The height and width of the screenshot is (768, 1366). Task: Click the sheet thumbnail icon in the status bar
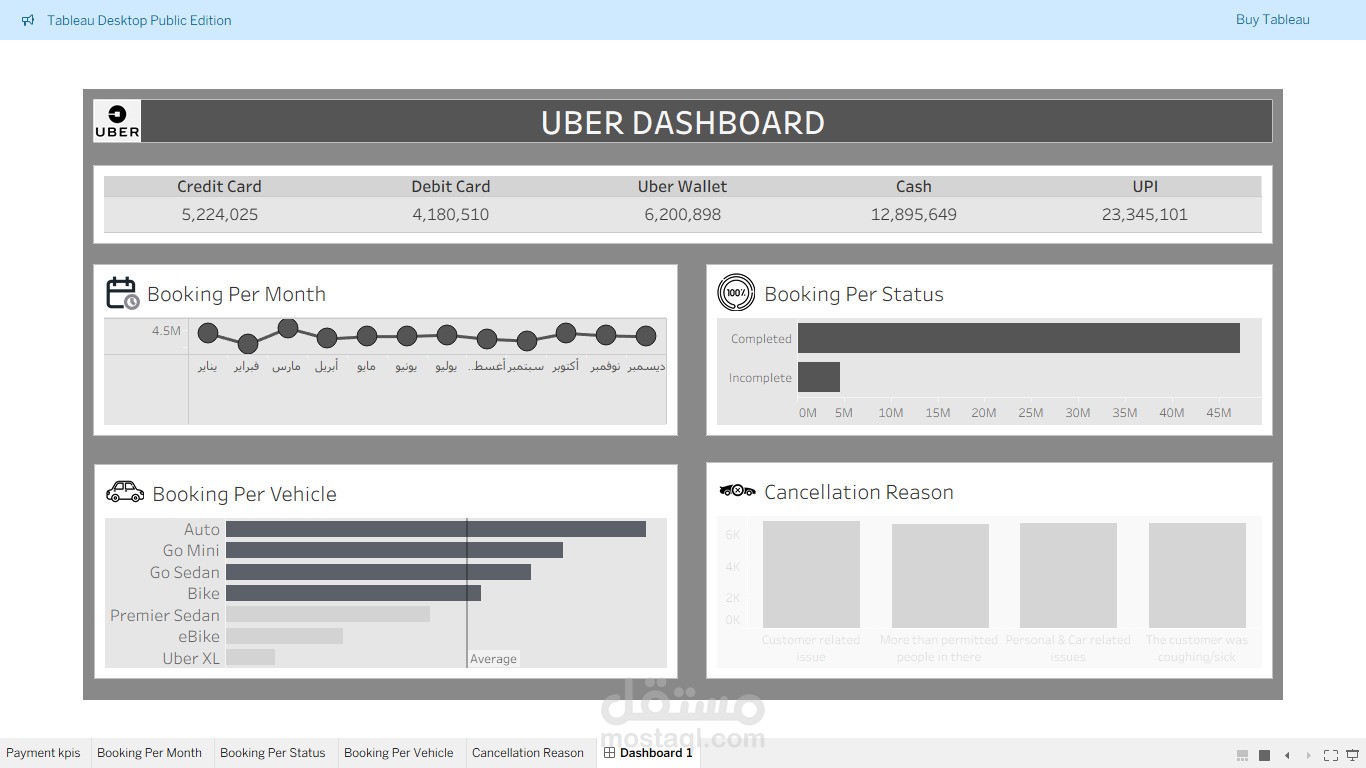pos(1262,754)
